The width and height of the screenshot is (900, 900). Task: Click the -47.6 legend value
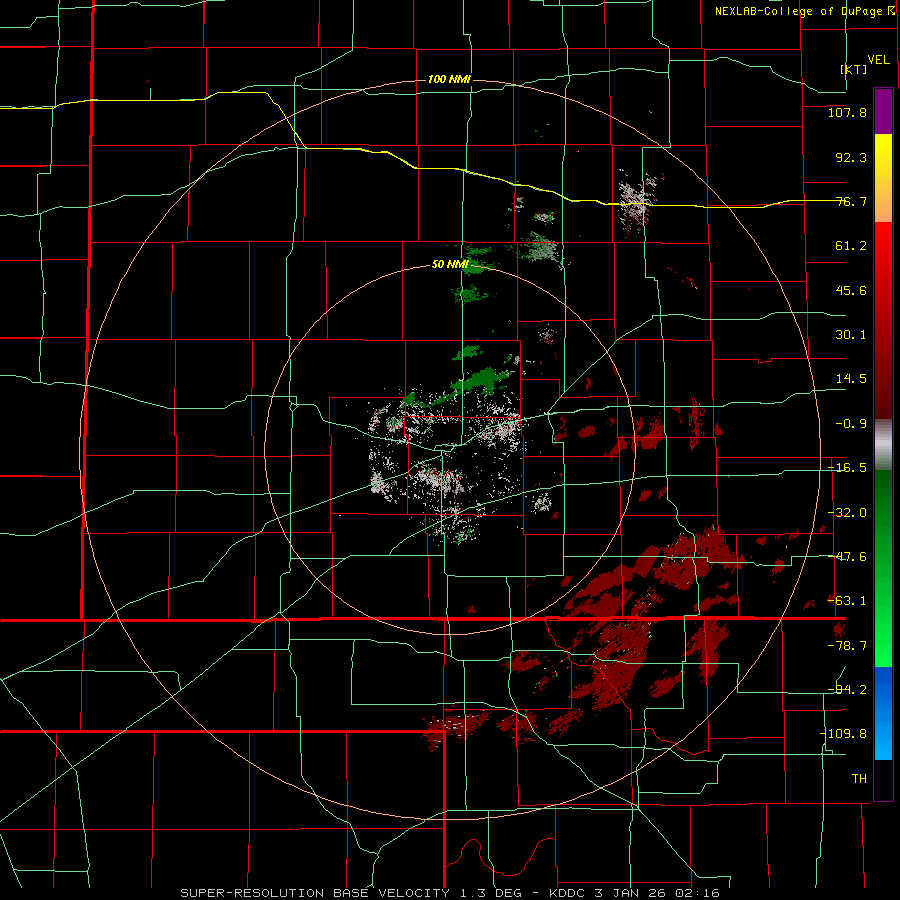(x=847, y=557)
